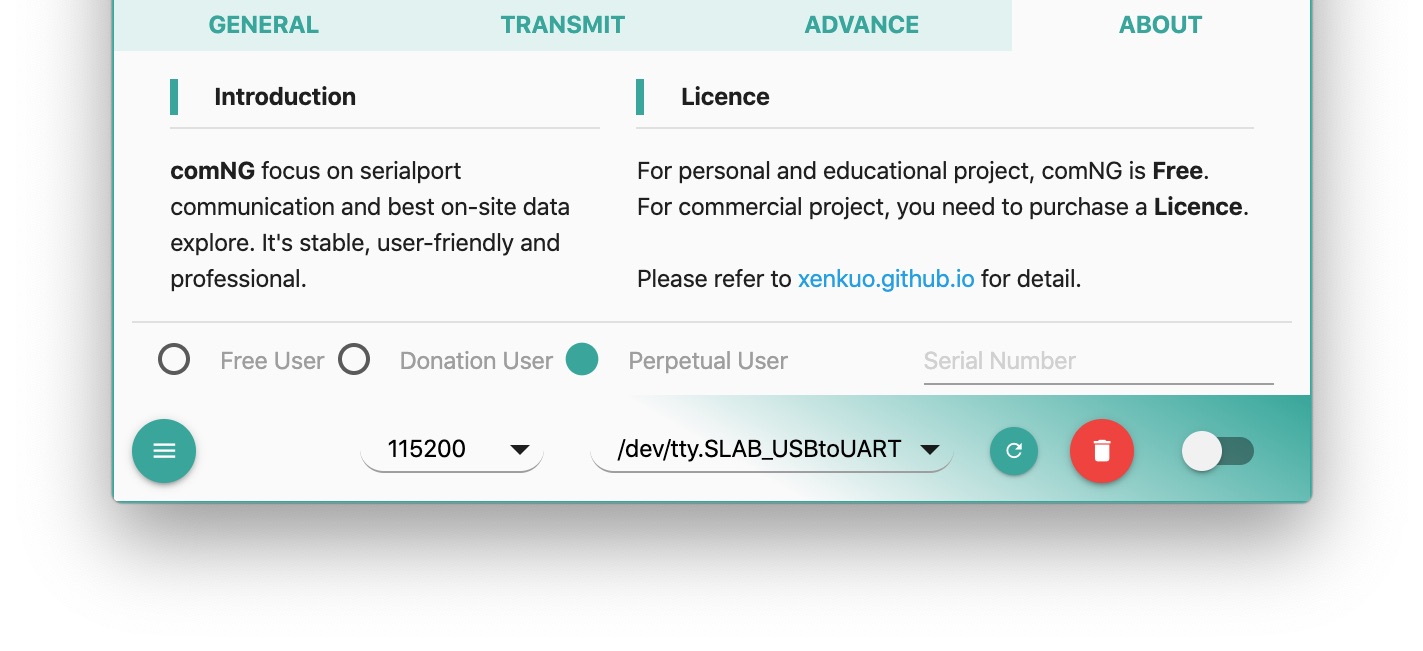This screenshot has width=1423, height=651.
Task: Toggle the port connection switch
Action: [x=1217, y=451]
